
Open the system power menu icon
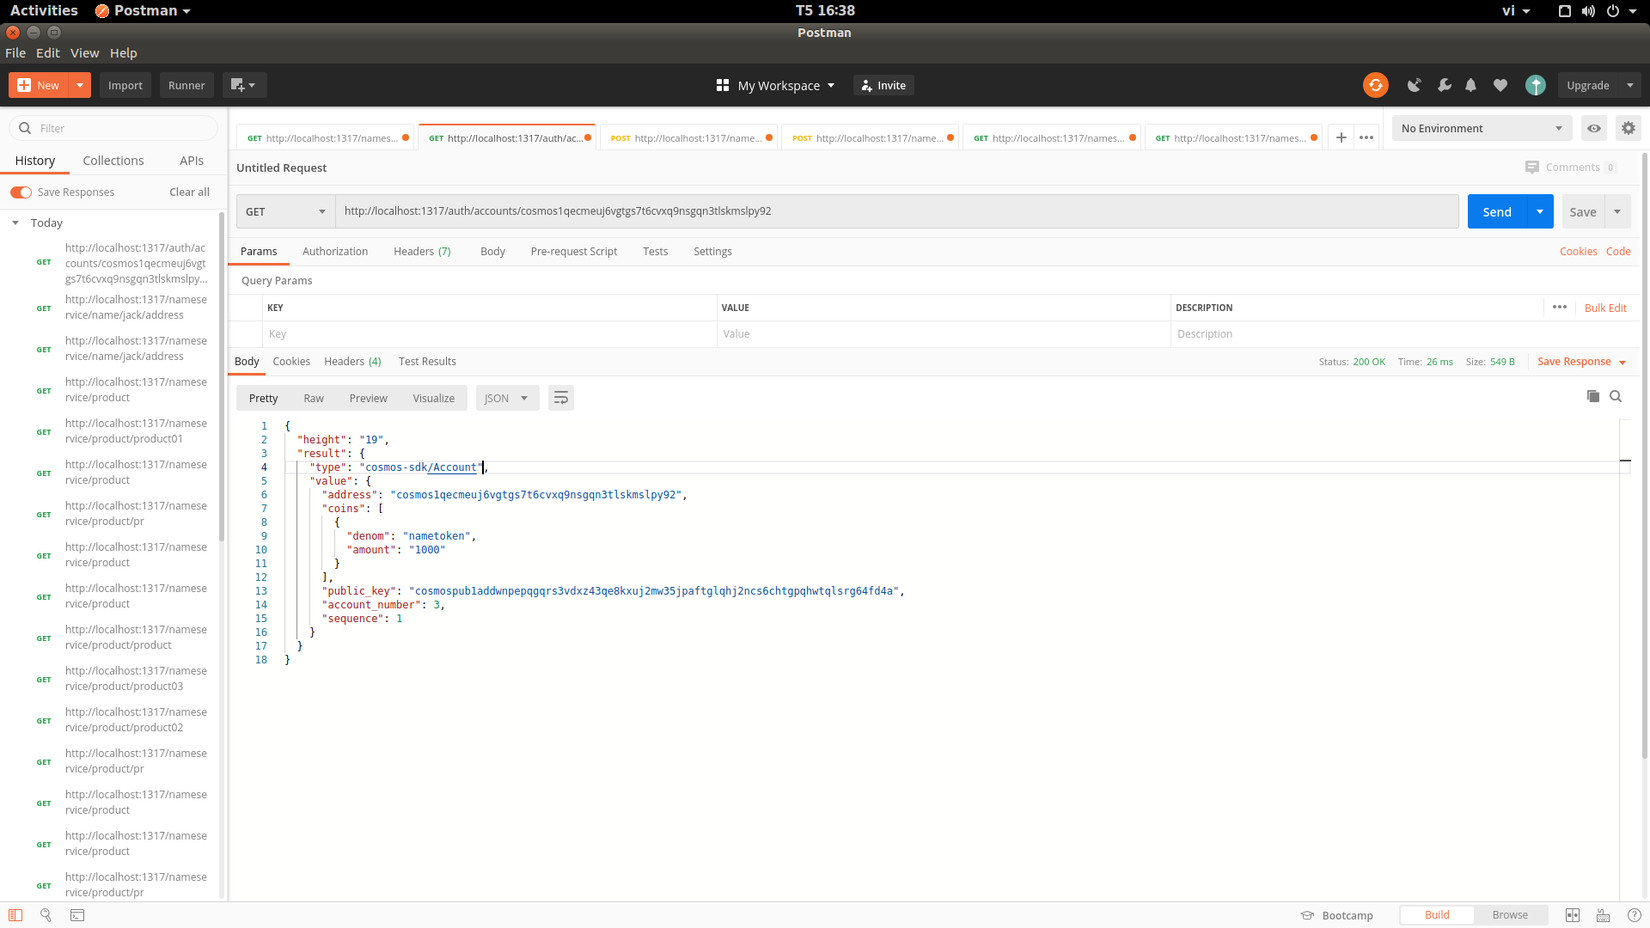coord(1613,11)
